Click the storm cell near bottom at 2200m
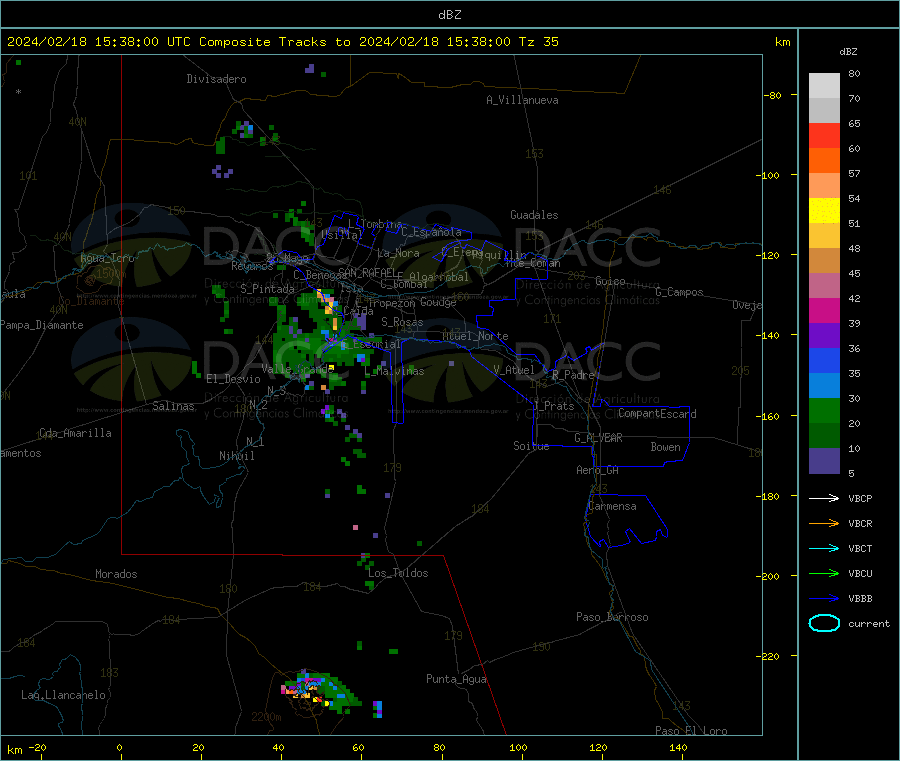Viewport: 900px width, 761px height. click(x=319, y=692)
